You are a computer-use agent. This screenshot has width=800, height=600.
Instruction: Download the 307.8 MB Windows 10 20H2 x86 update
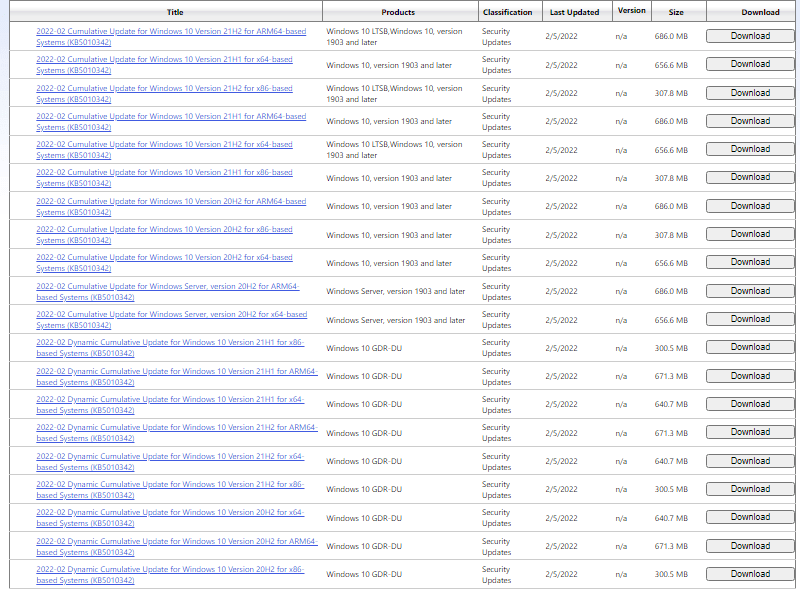click(750, 234)
